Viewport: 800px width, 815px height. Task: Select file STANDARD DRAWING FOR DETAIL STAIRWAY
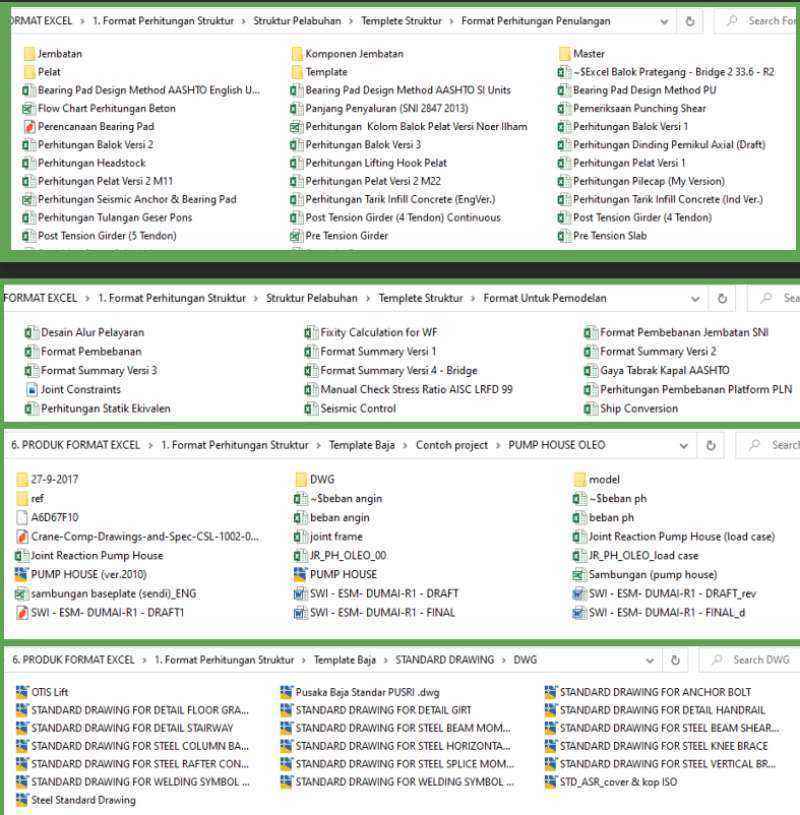(x=125, y=728)
